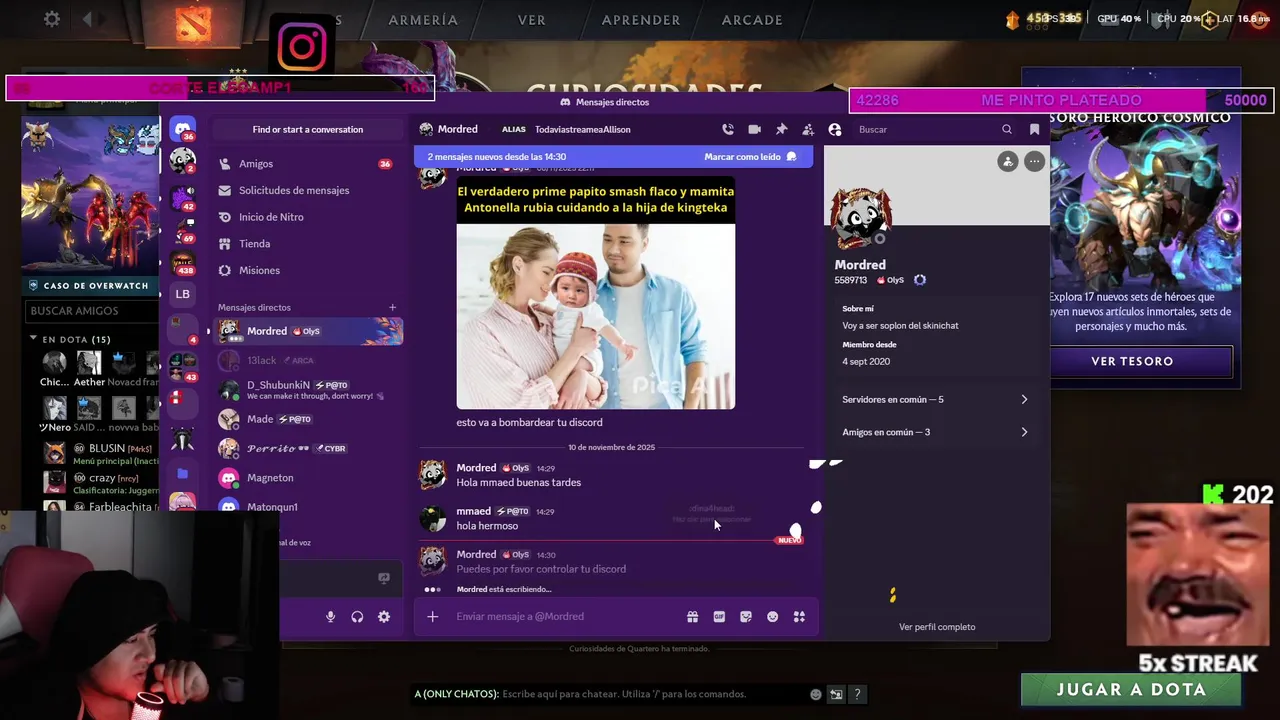The image size is (1280, 720).
Task: Click the screen share icon in voice panel
Action: (x=383, y=578)
